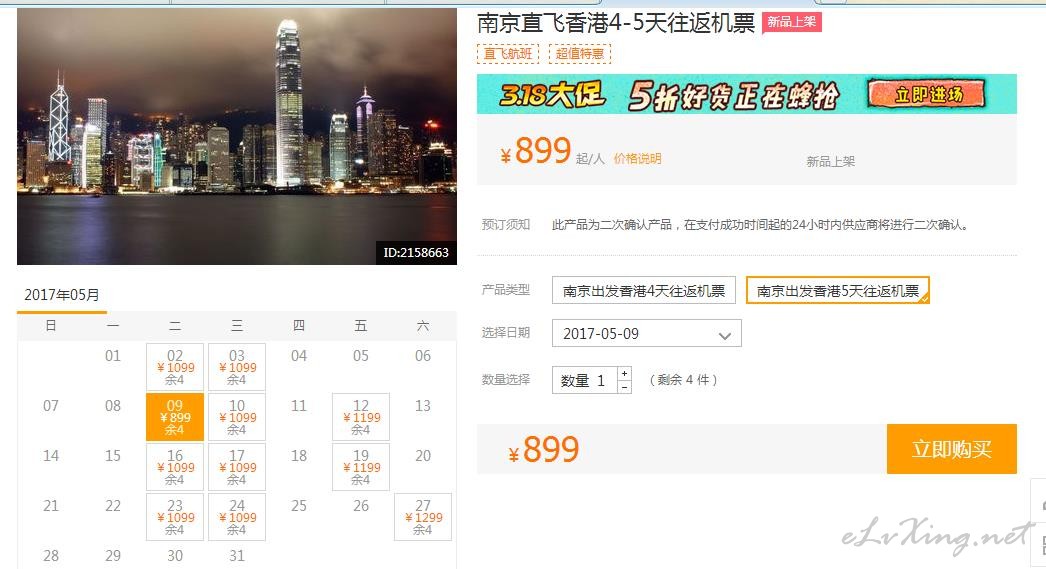This screenshot has height=569, width=1046.
Task: Click the 直飞航班 direct flight tag
Action: [x=508, y=54]
